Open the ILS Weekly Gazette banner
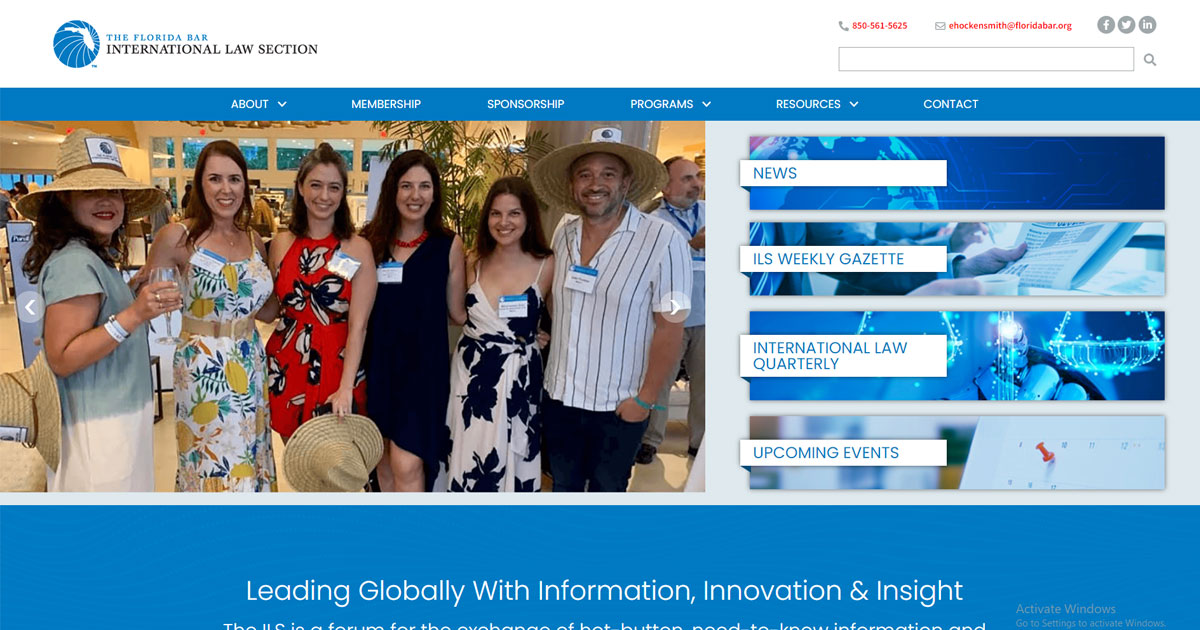 point(957,259)
